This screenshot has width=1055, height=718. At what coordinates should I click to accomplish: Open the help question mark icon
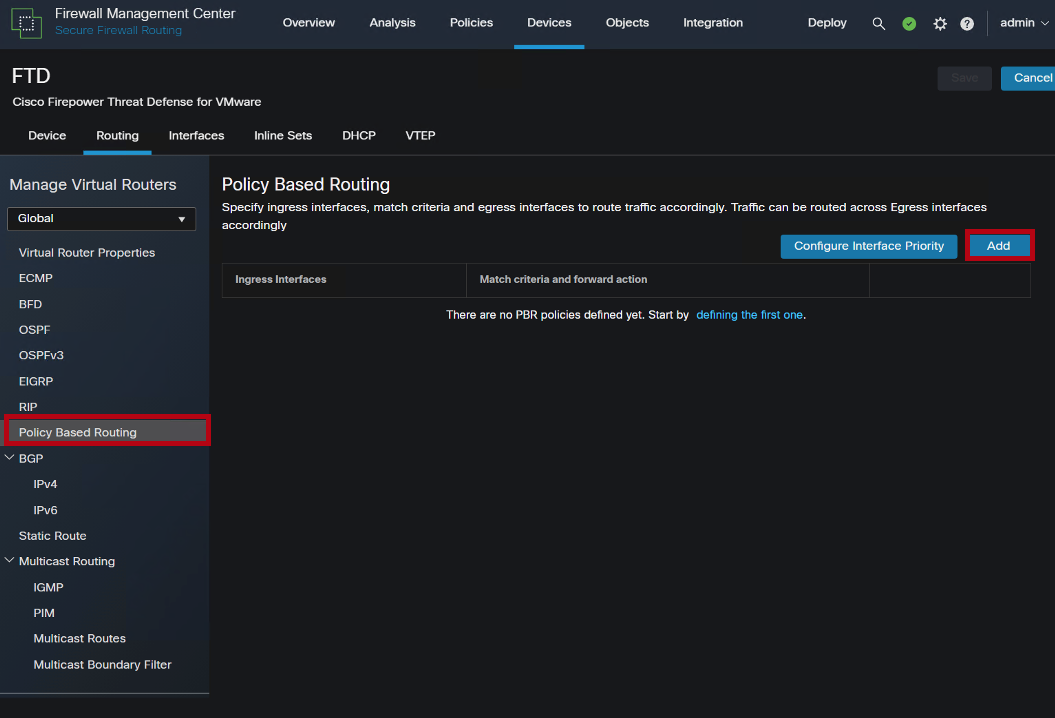tap(967, 24)
